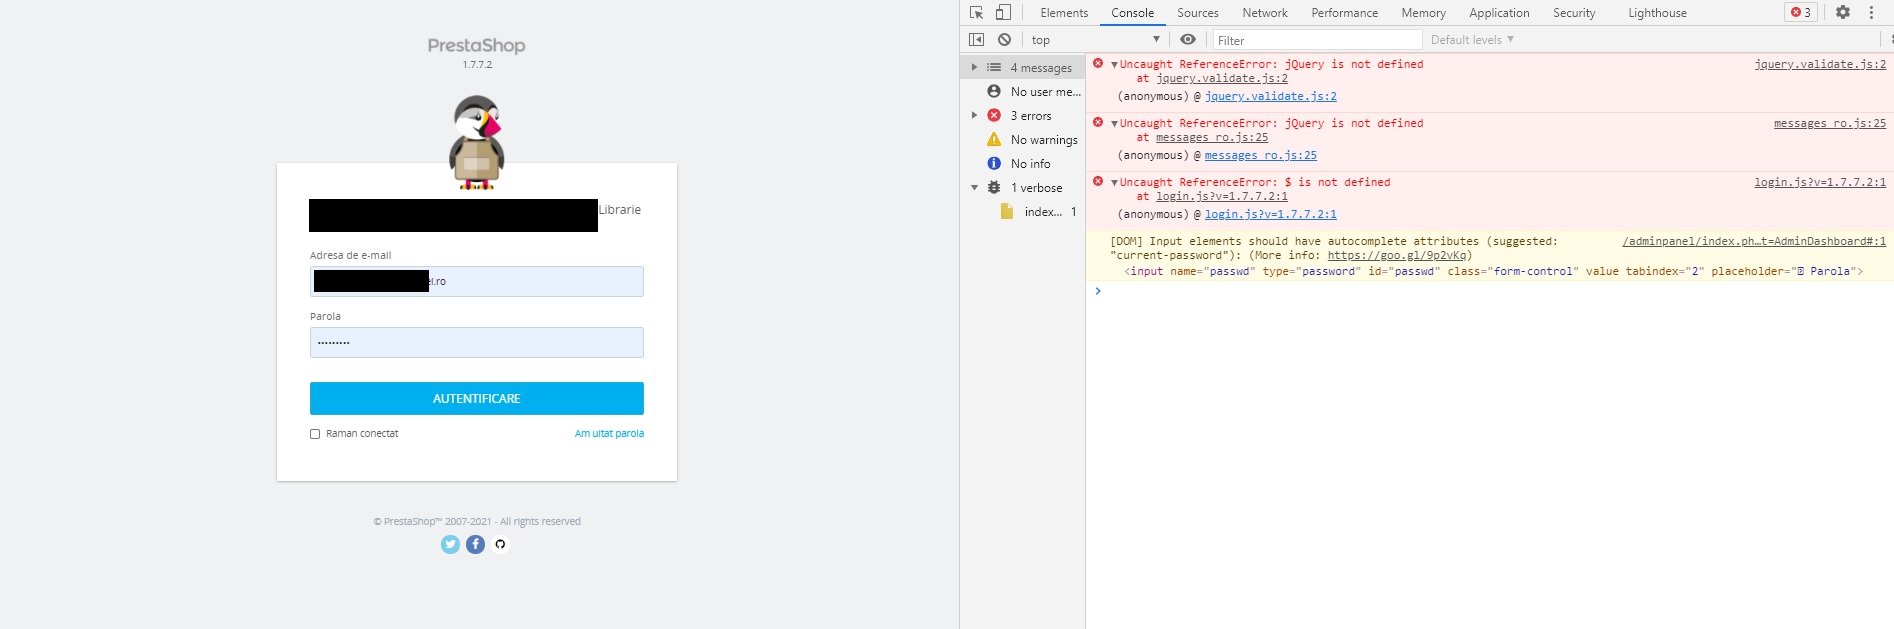Viewport: 1894px width, 629px height.
Task: Open the adminpanel index.php AdminDashboard source link
Action: point(1754,241)
